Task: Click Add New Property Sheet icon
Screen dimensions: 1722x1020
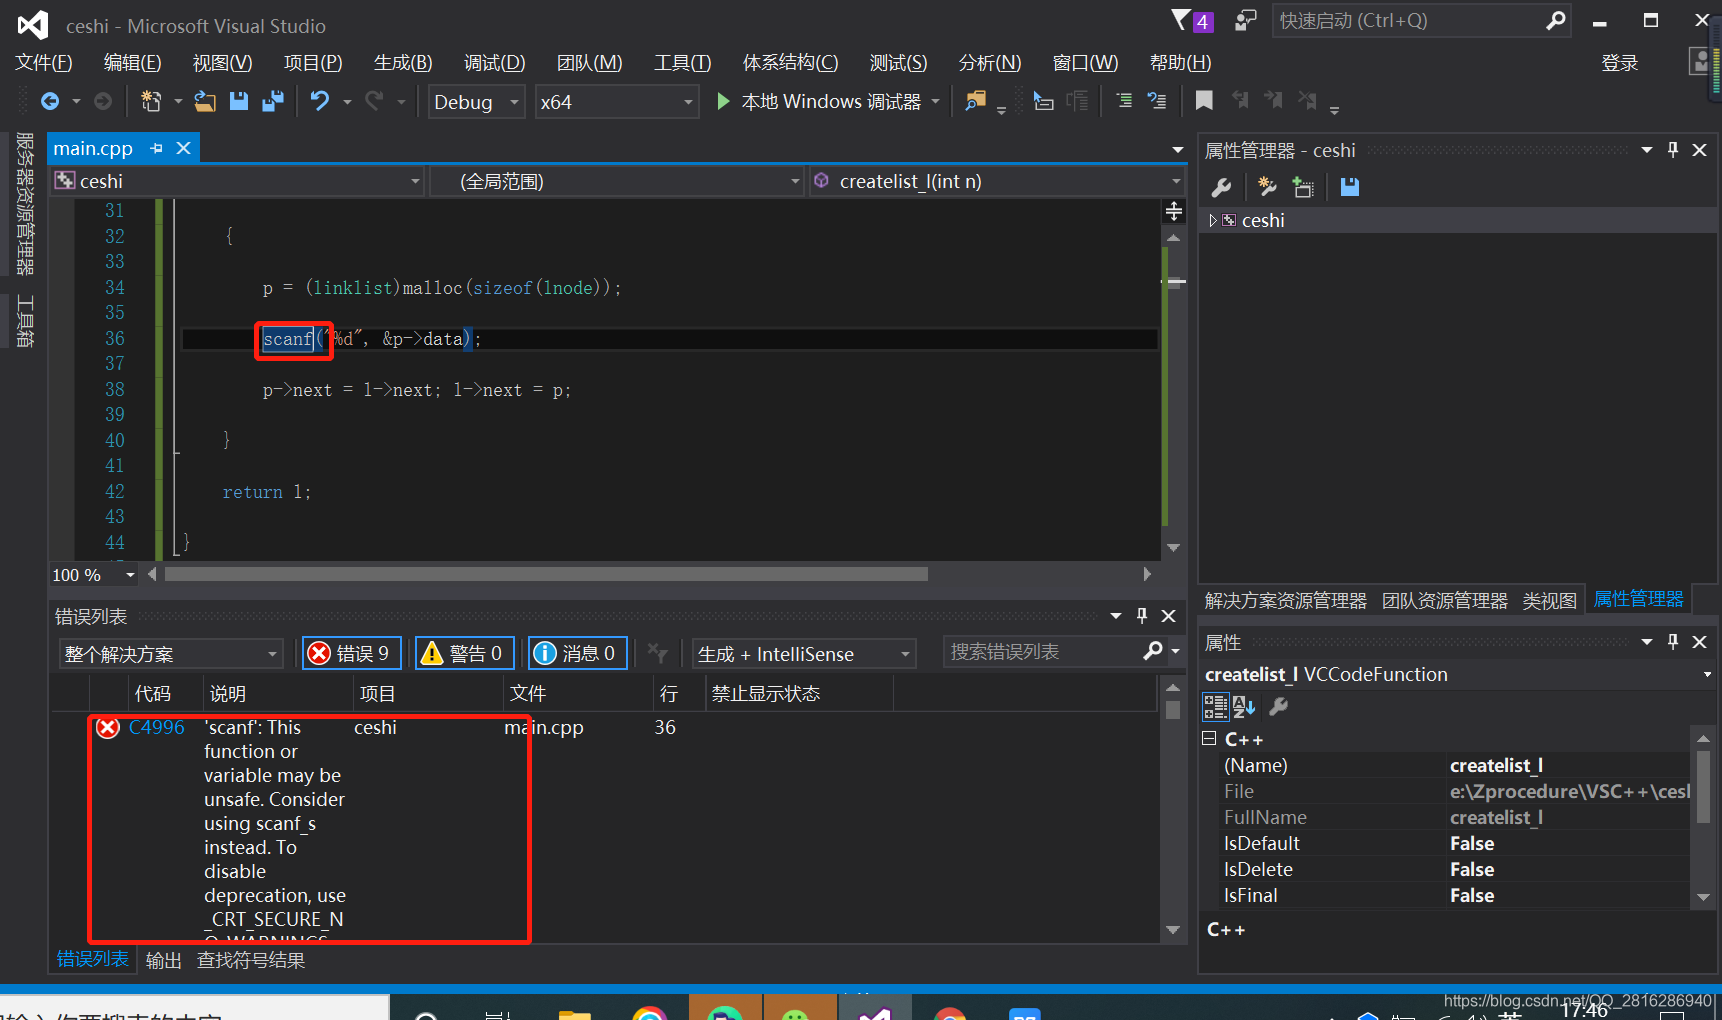Action: tap(1267, 187)
